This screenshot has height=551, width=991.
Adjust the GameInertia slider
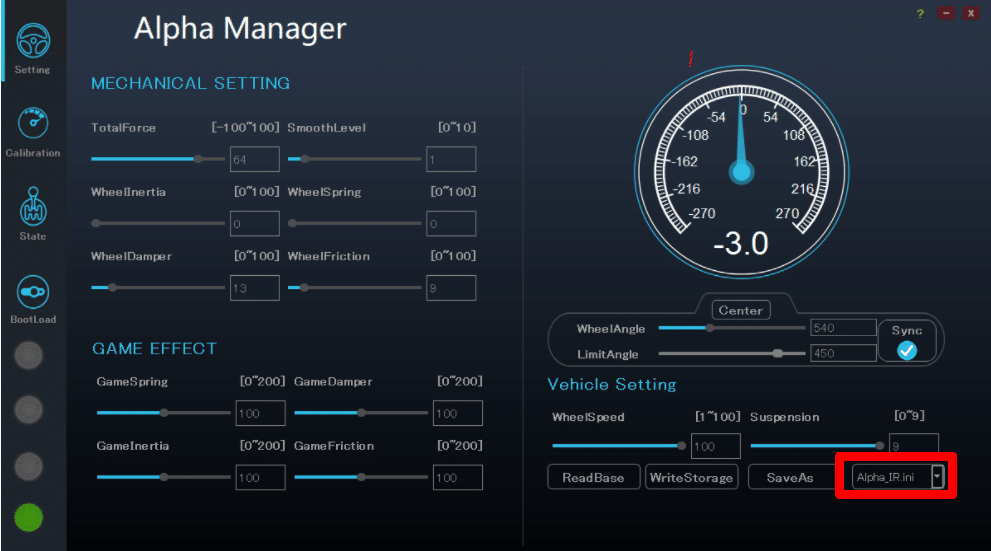point(164,477)
